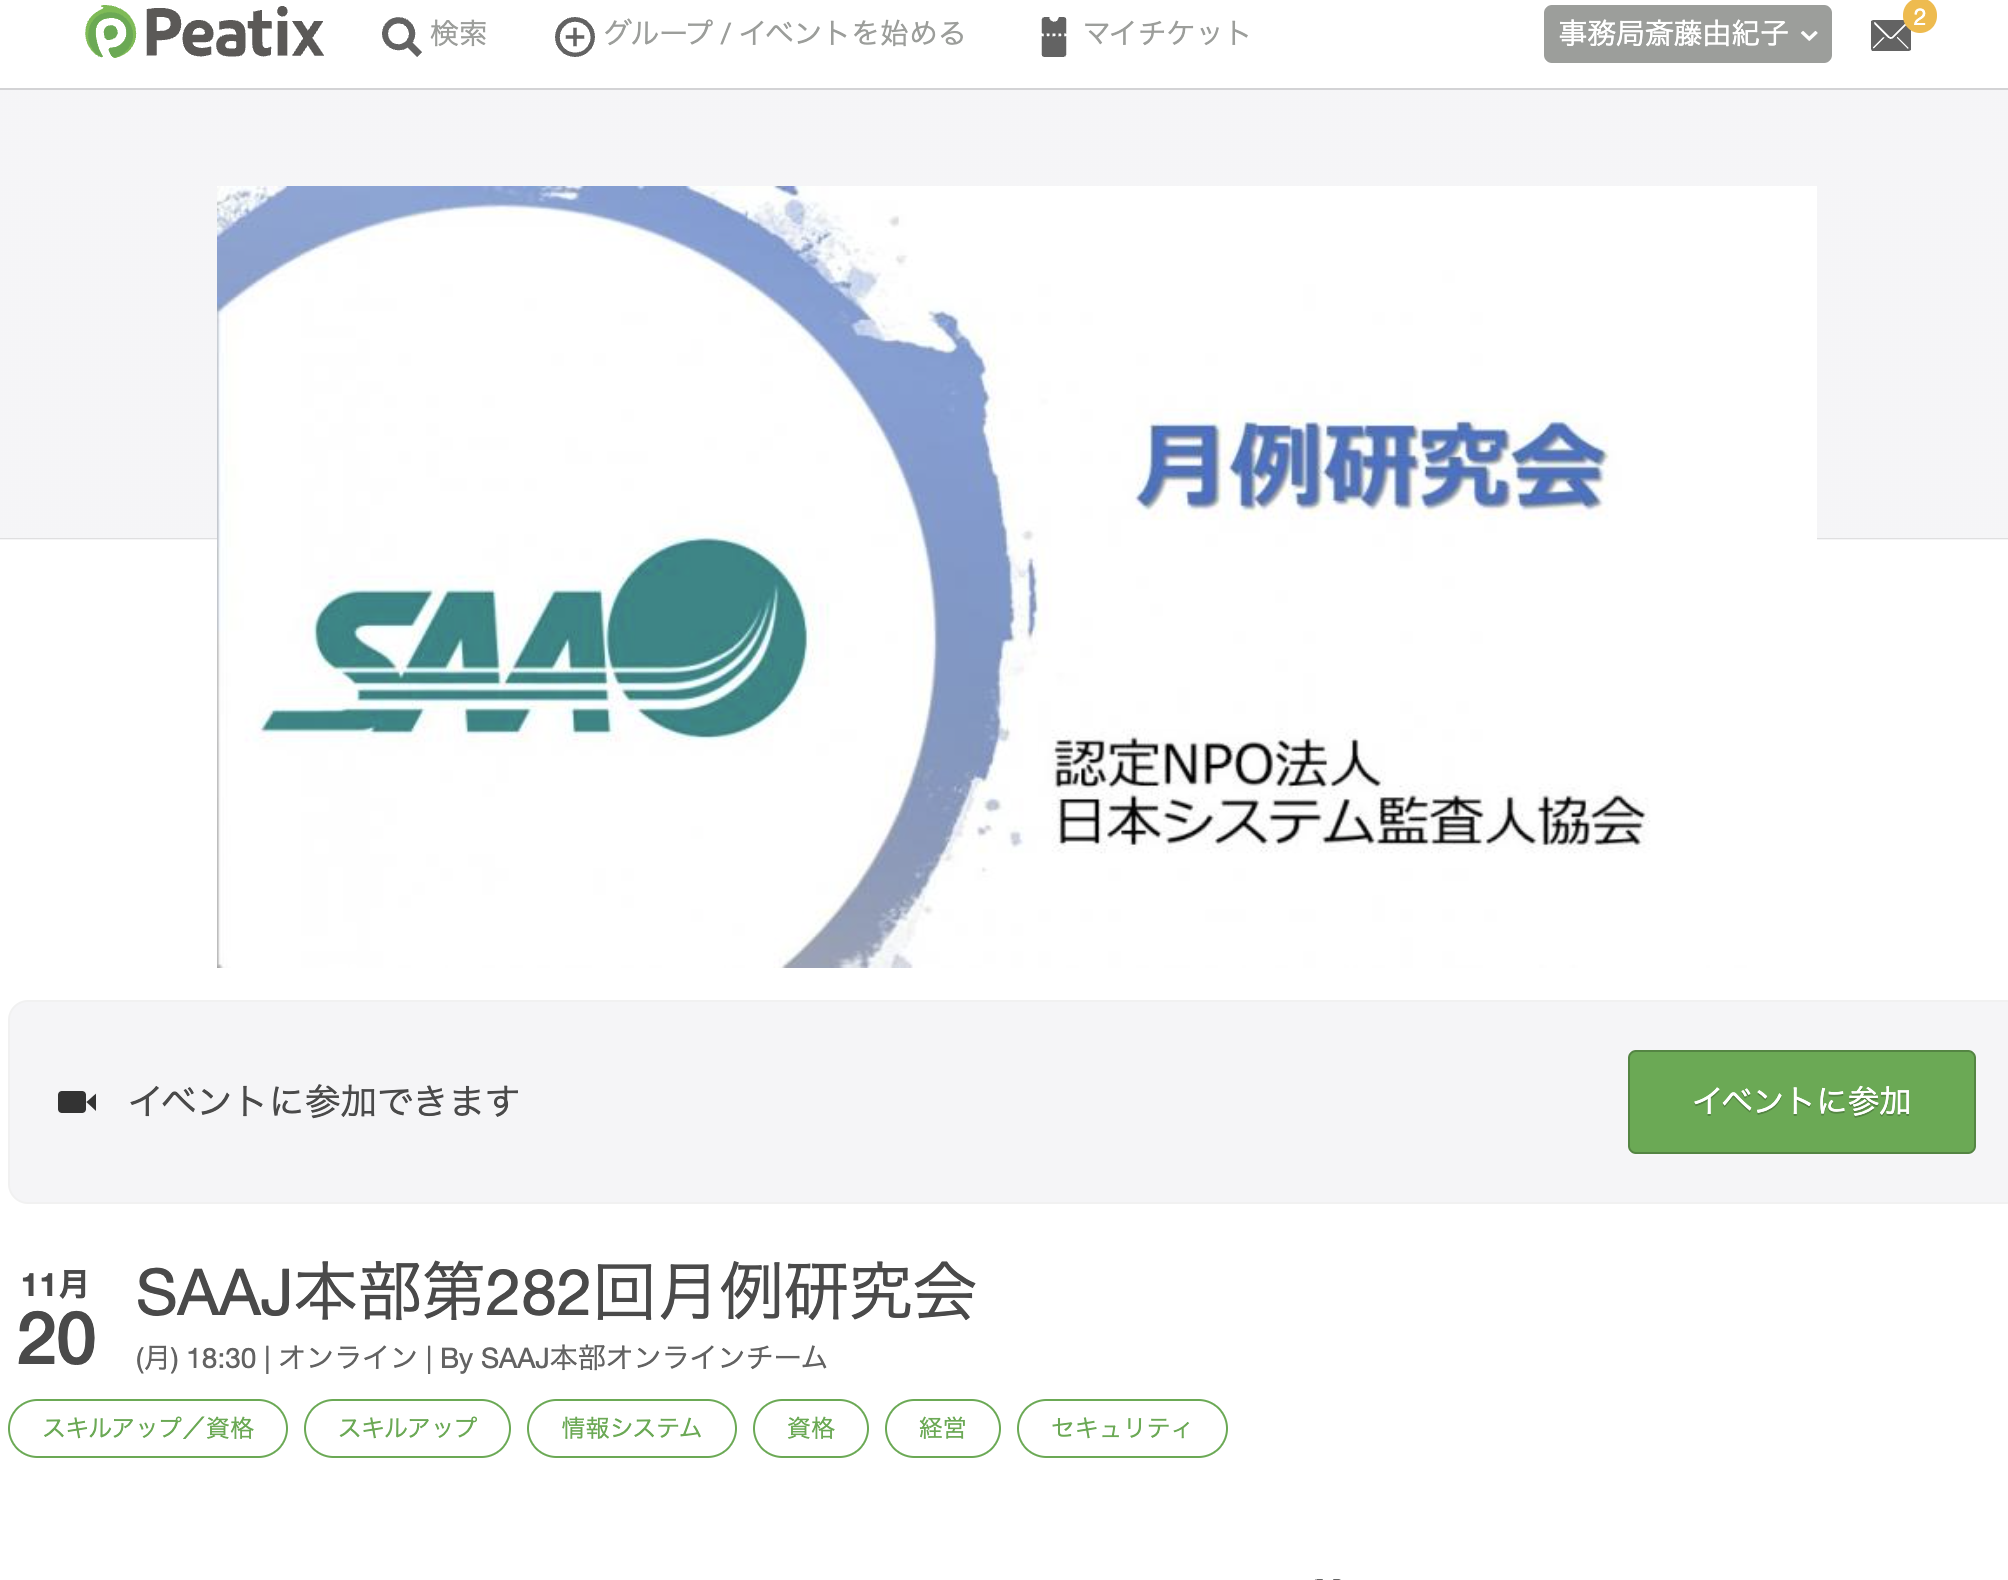2008x1580 pixels.
Task: Click the 検索 search label
Action: [x=459, y=34]
